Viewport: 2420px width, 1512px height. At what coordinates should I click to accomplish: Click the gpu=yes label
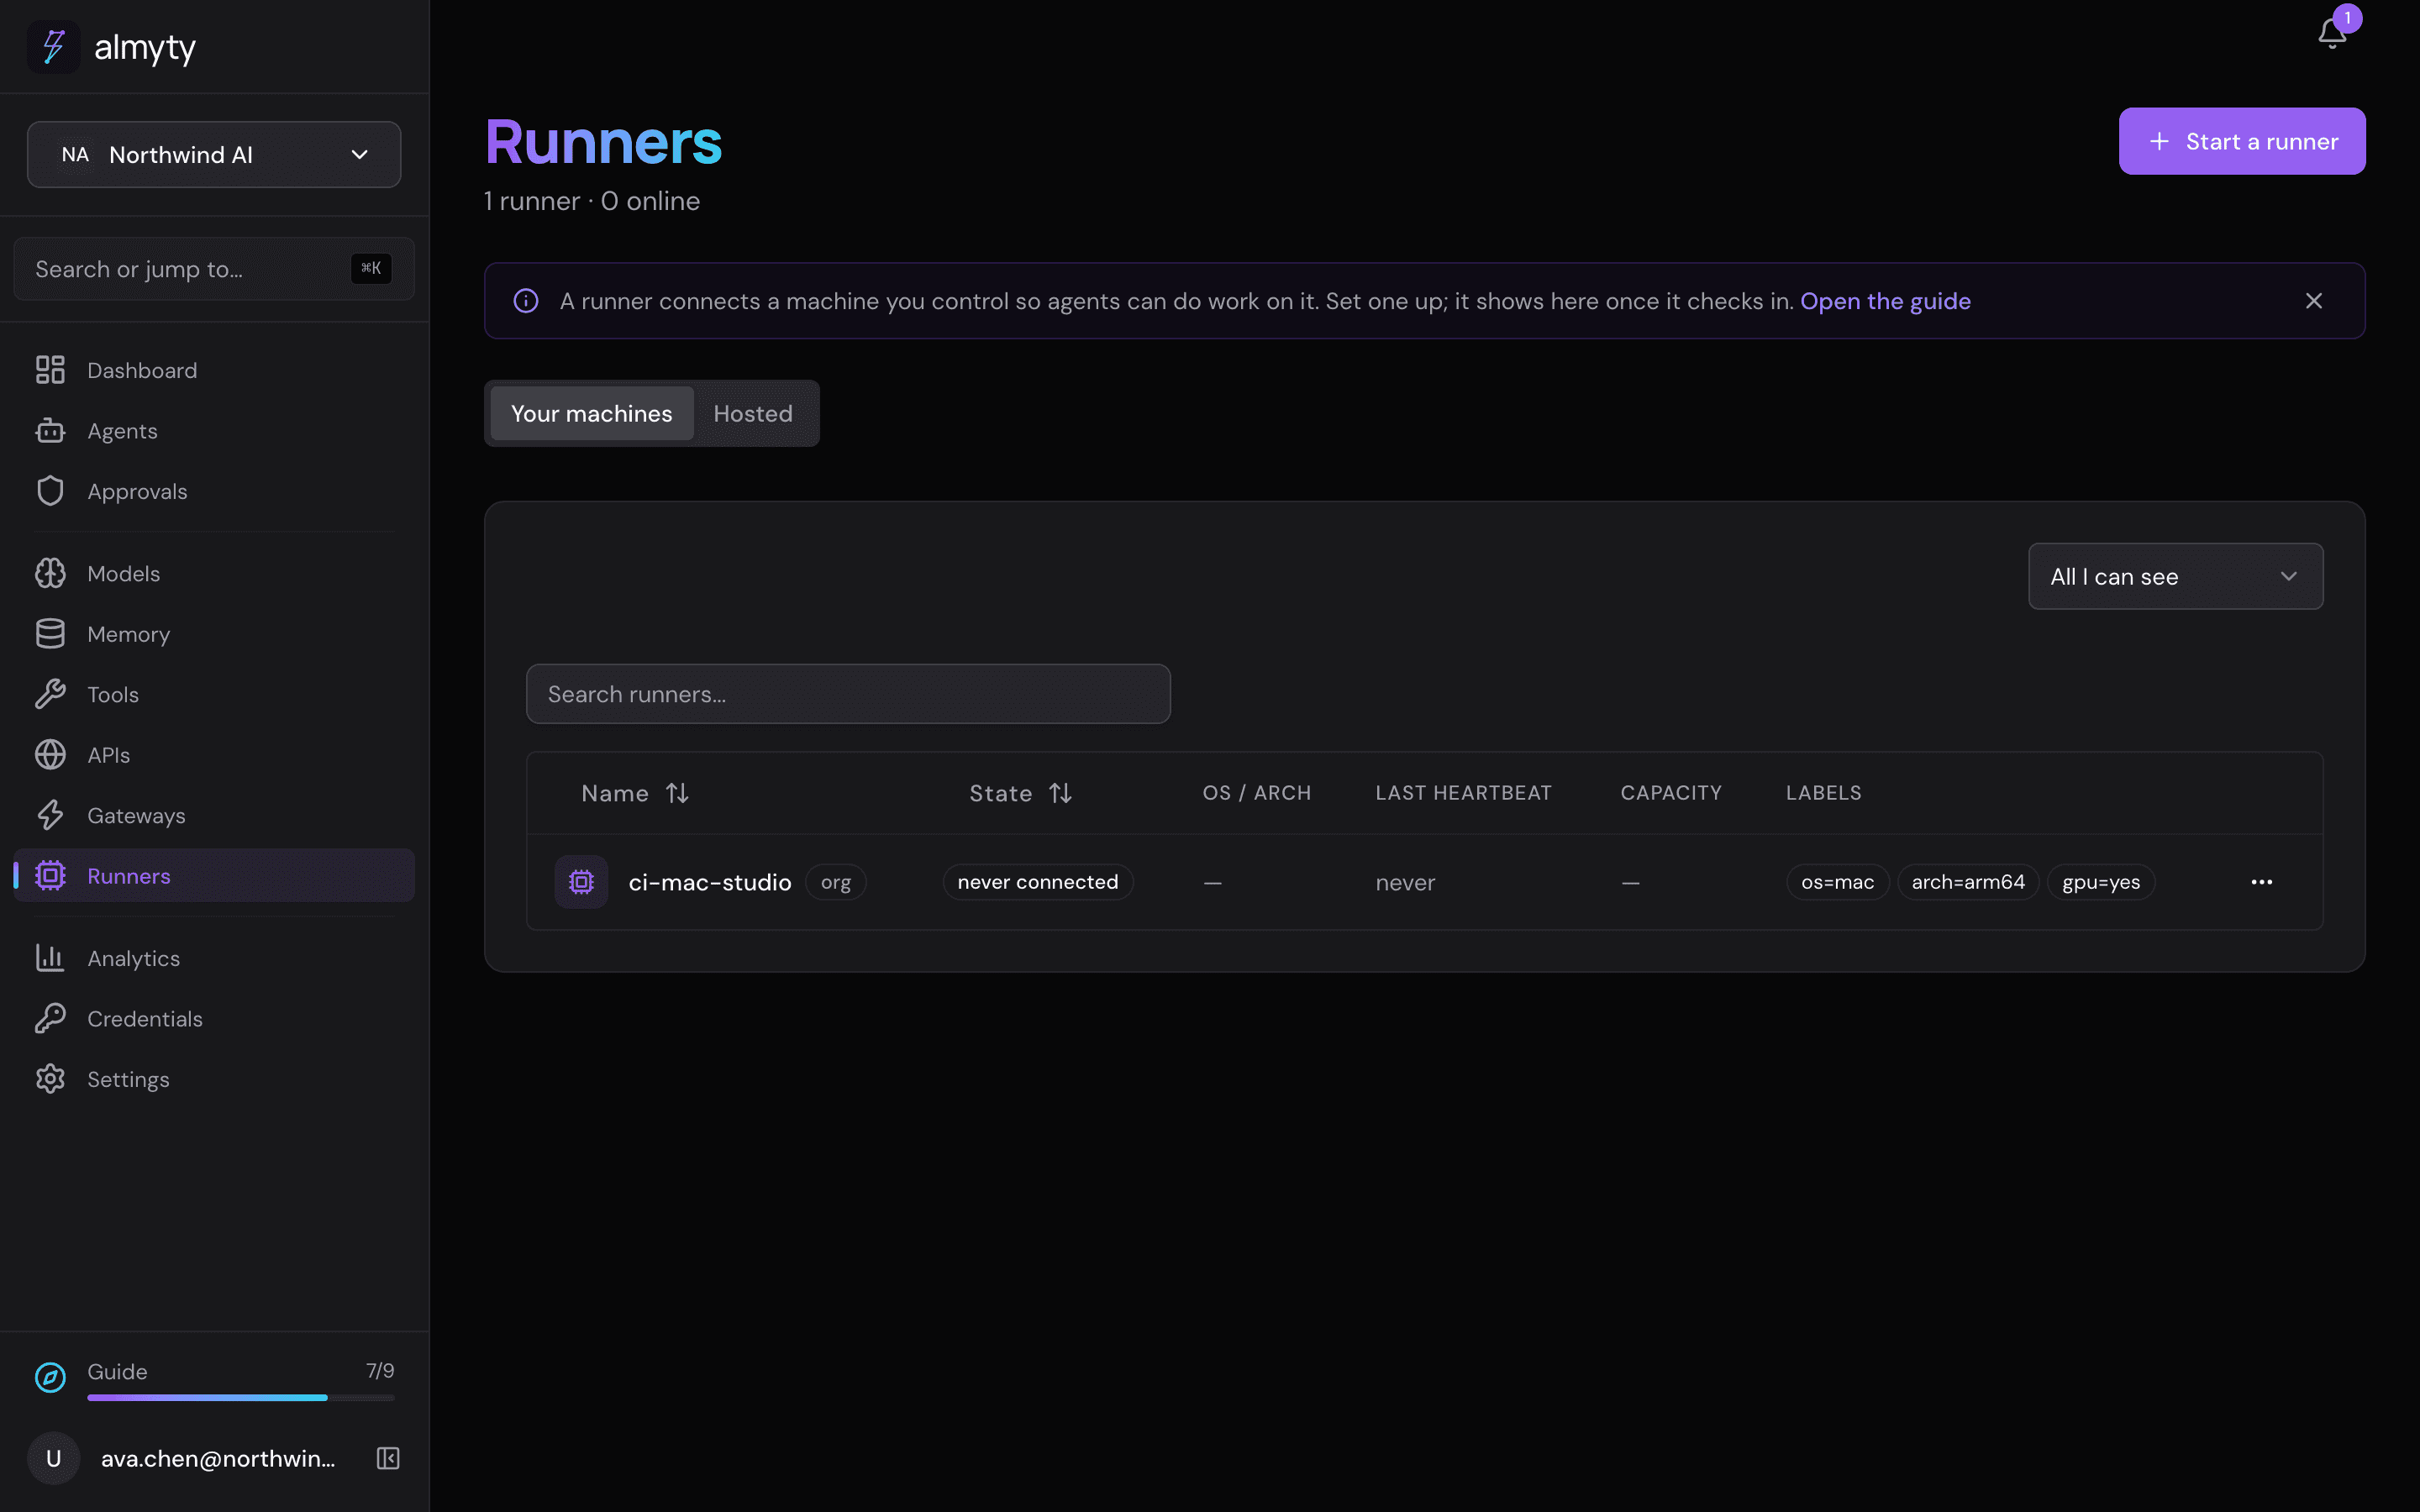click(2101, 882)
